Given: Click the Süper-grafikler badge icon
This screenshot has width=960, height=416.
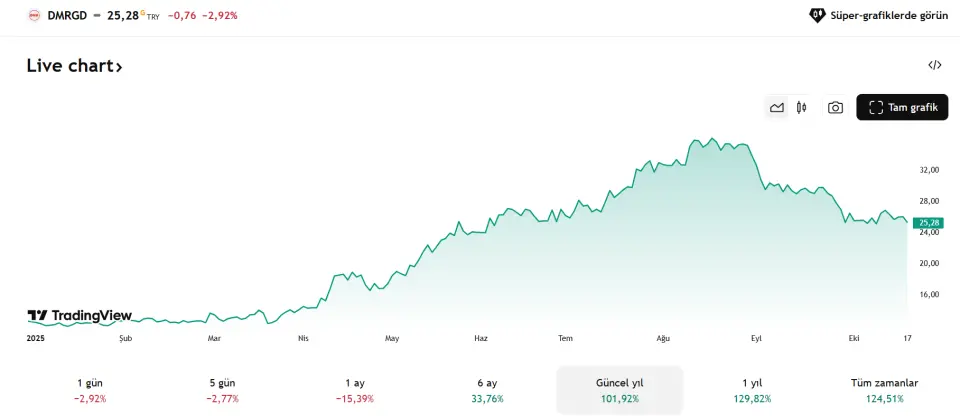Looking at the screenshot, I should [x=816, y=15].
